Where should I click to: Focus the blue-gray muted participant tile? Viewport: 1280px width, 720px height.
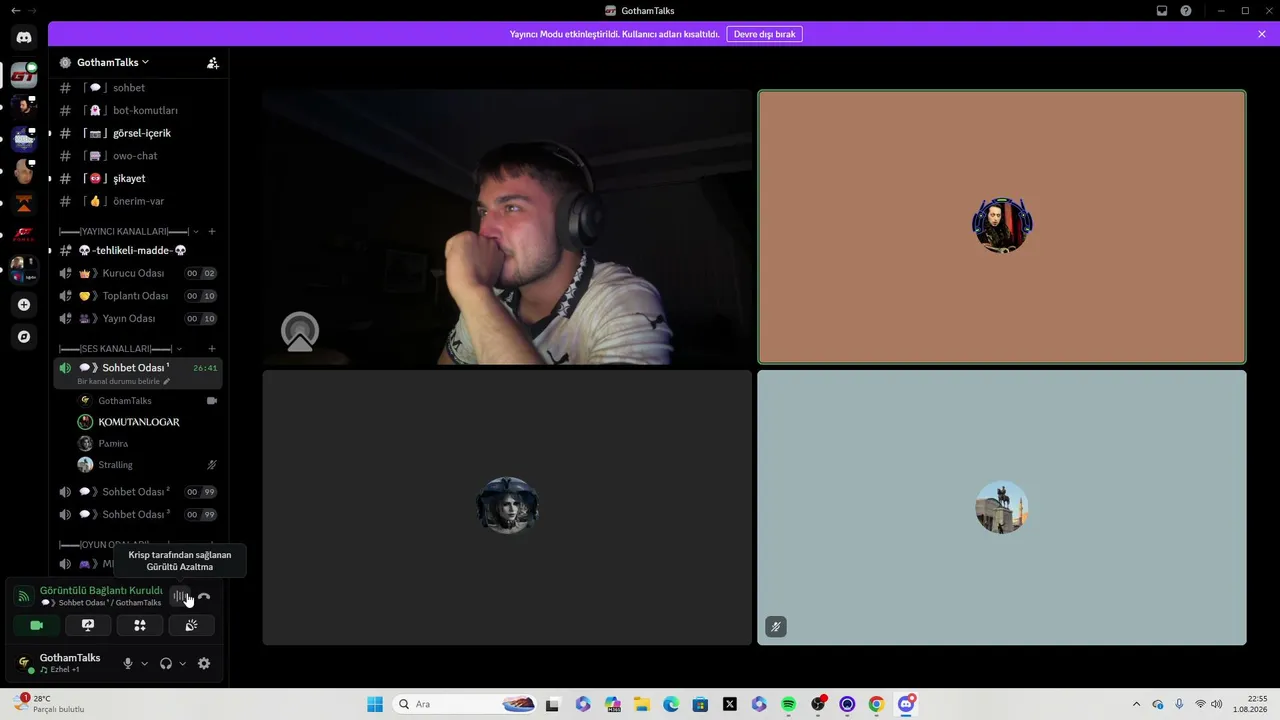[1002, 508]
